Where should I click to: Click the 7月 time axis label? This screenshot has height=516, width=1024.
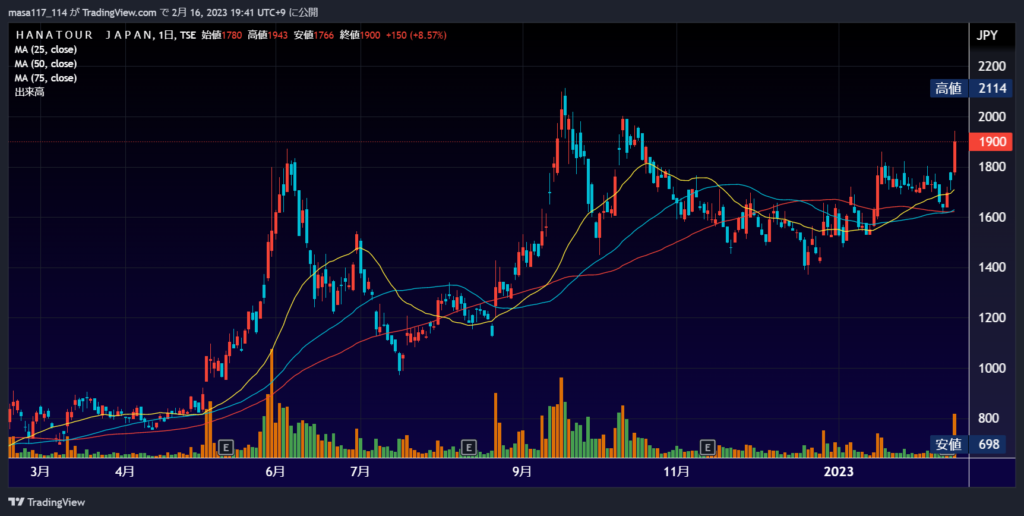(360, 472)
